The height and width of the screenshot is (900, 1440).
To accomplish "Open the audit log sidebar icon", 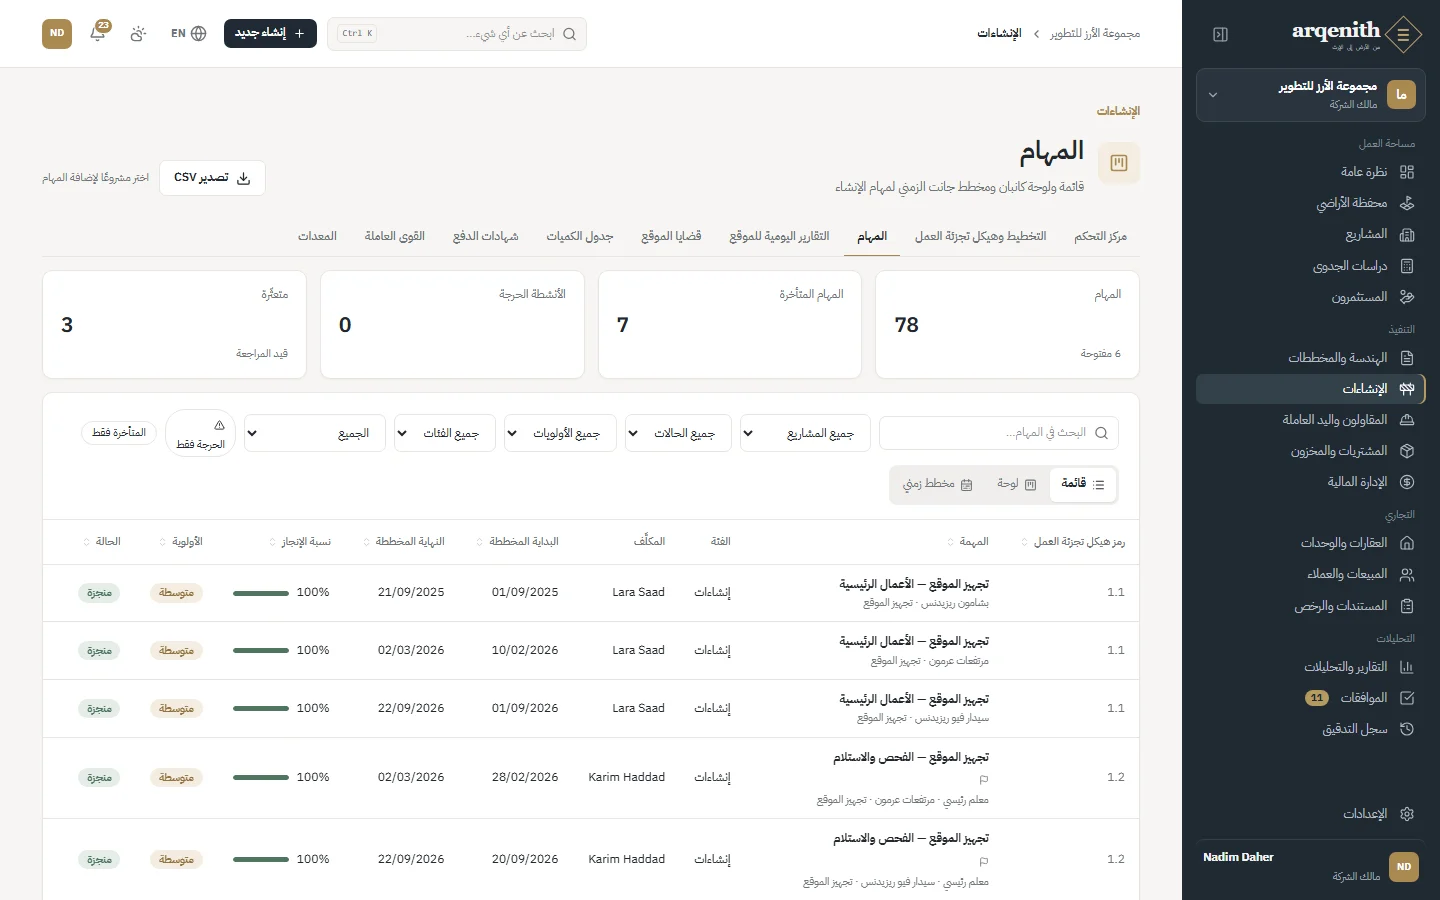I will tap(1407, 729).
